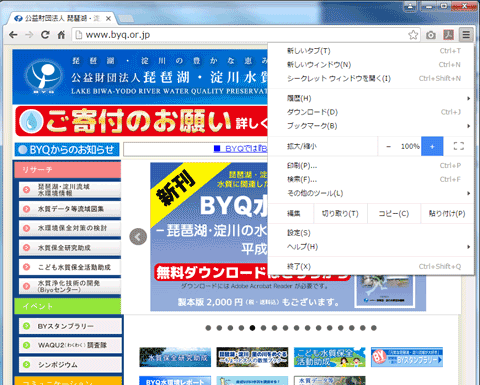This screenshot has height=385, width=480.
Task: Reload the page with the refresh icon
Action: (x=45, y=35)
